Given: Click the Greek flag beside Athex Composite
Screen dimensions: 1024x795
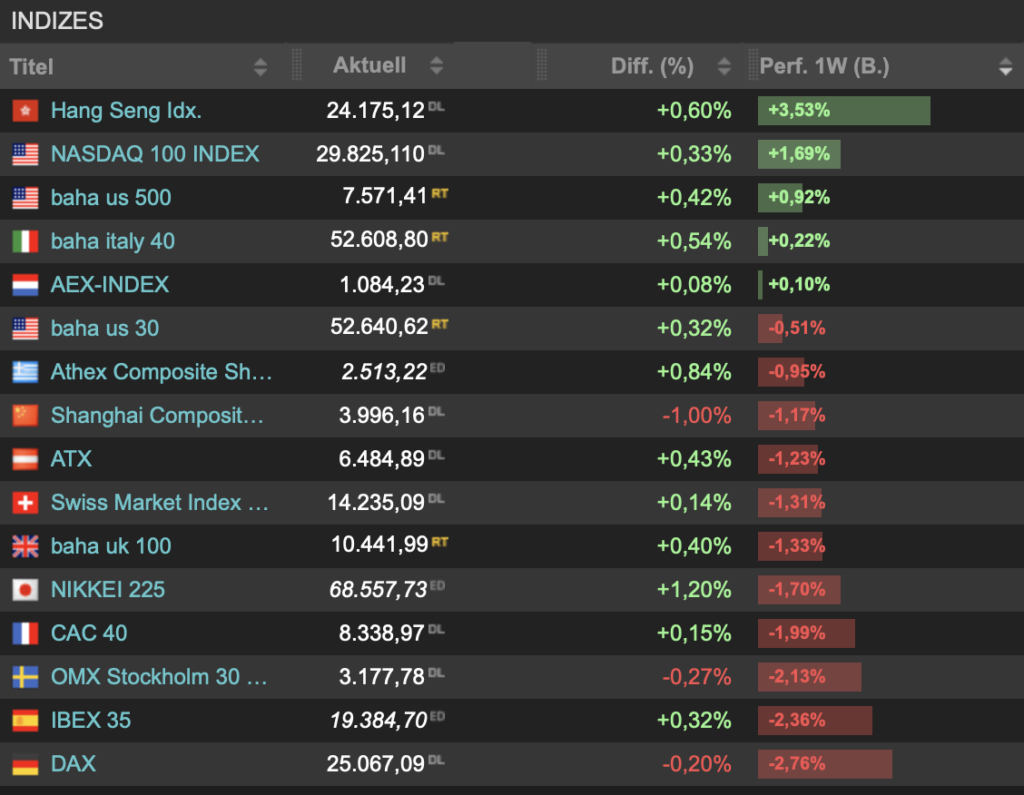Looking at the screenshot, I should [x=25, y=372].
